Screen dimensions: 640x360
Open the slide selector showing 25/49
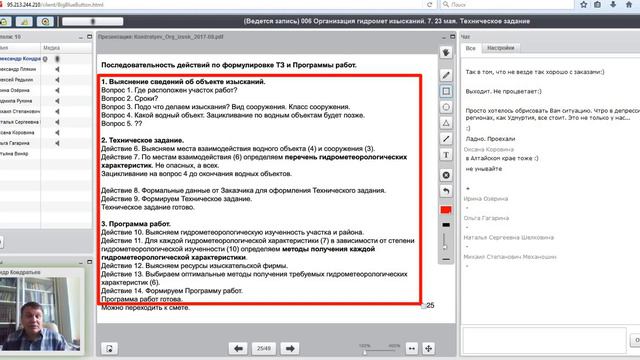(x=264, y=348)
